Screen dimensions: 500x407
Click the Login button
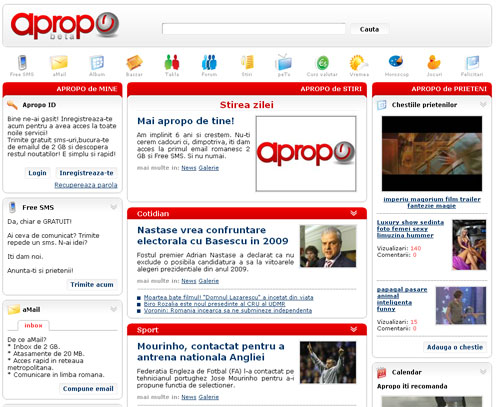37,173
